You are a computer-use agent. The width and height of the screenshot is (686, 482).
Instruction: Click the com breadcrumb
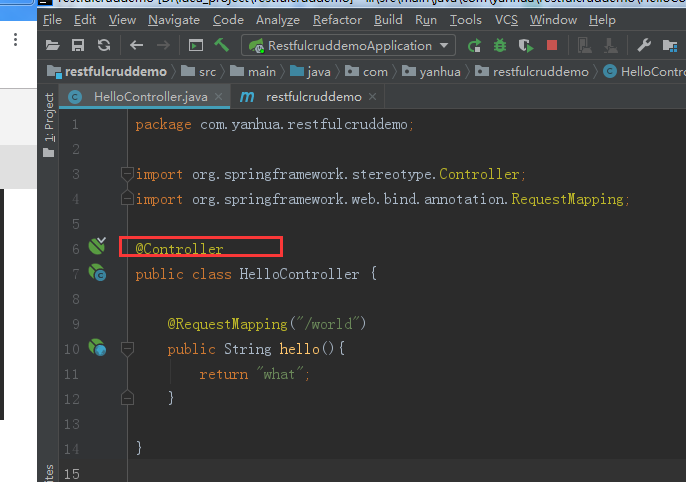click(x=366, y=72)
